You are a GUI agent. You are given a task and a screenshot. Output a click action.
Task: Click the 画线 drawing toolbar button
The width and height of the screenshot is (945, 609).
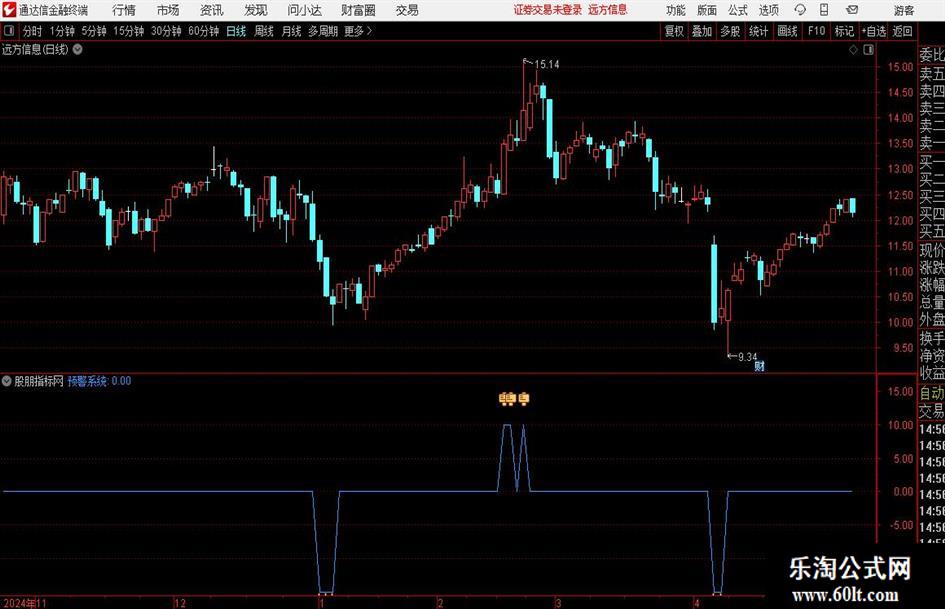pyautogui.click(x=788, y=31)
